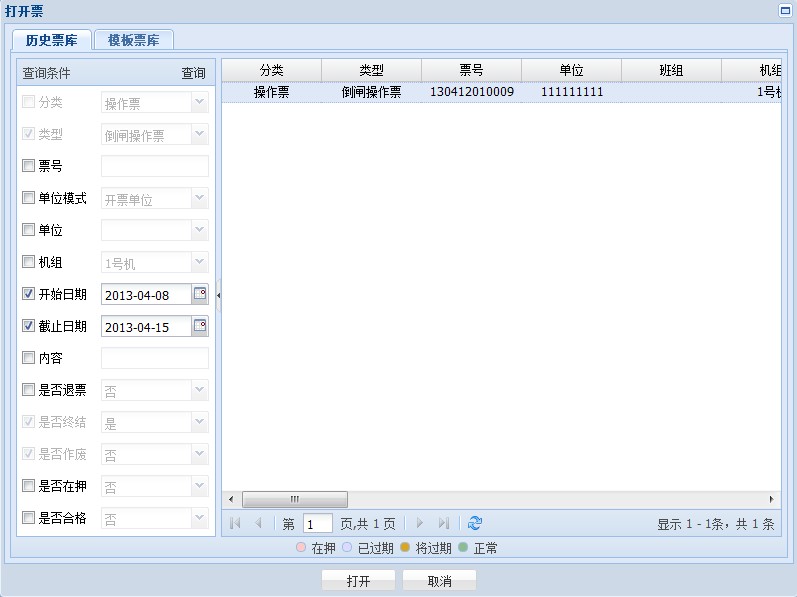Go to first page of results

tap(235, 523)
